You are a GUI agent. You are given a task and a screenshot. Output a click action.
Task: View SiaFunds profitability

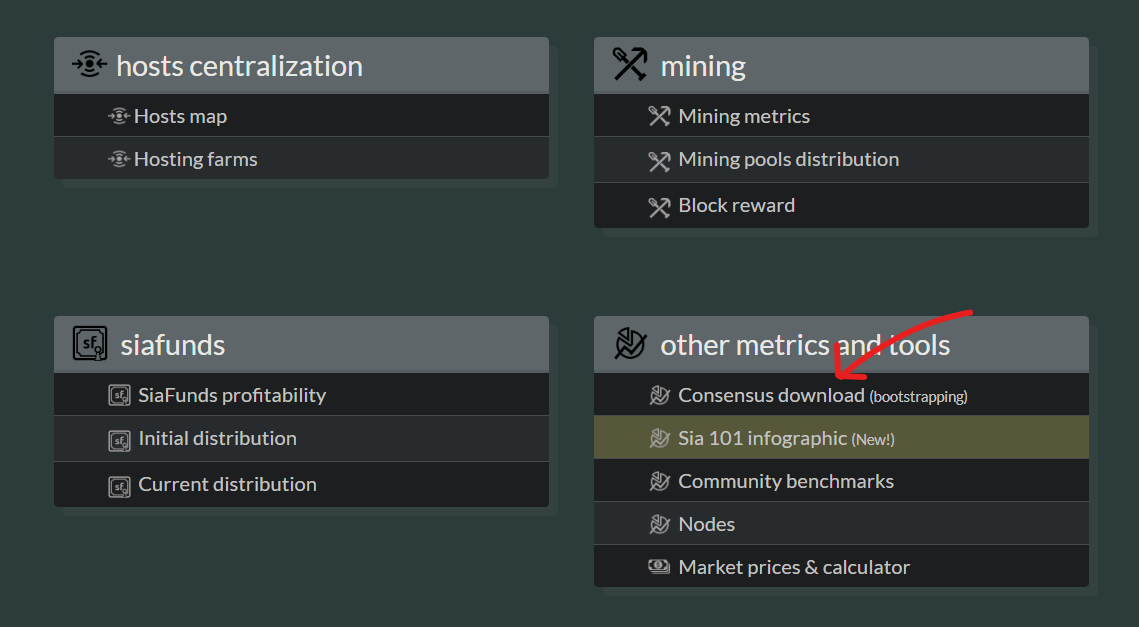pyautogui.click(x=301, y=395)
